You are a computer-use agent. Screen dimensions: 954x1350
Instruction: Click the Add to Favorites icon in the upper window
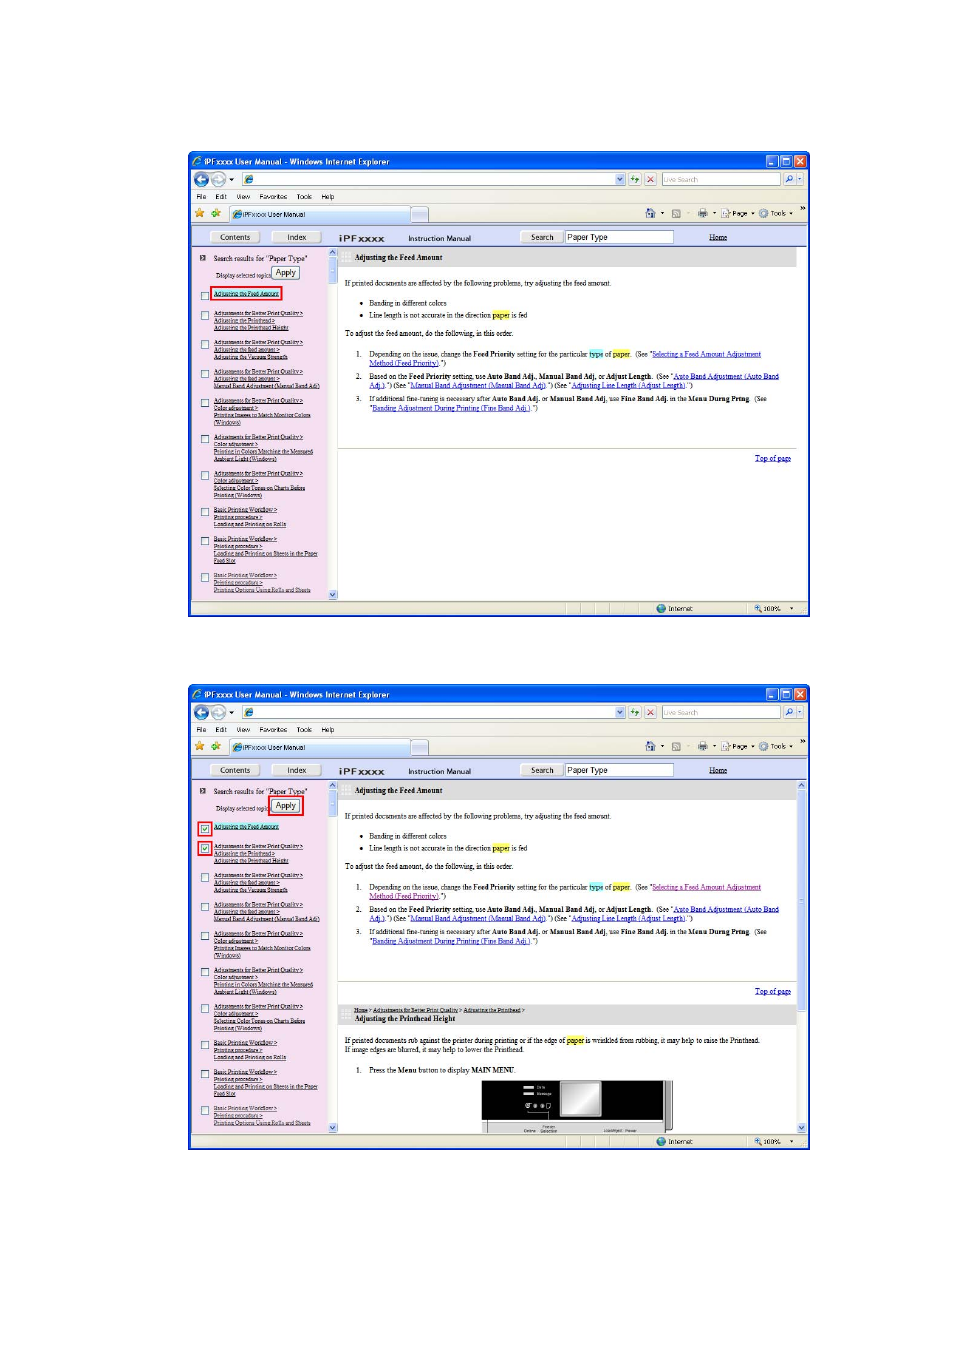click(215, 213)
